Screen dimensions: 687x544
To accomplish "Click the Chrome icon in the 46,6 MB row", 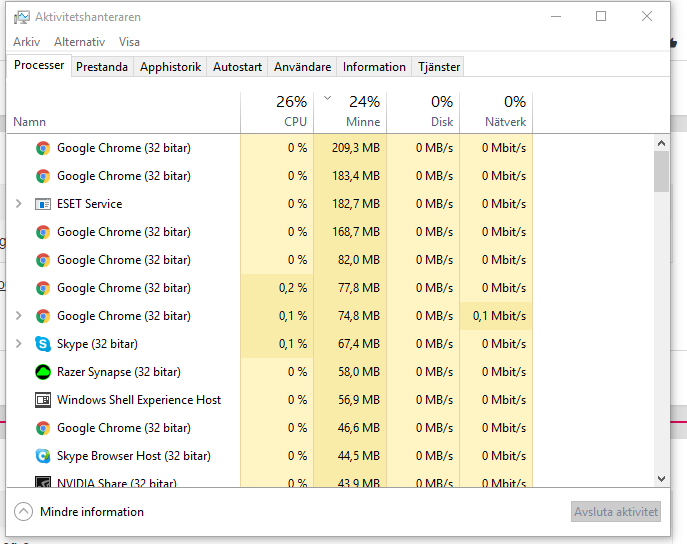I will pos(43,428).
